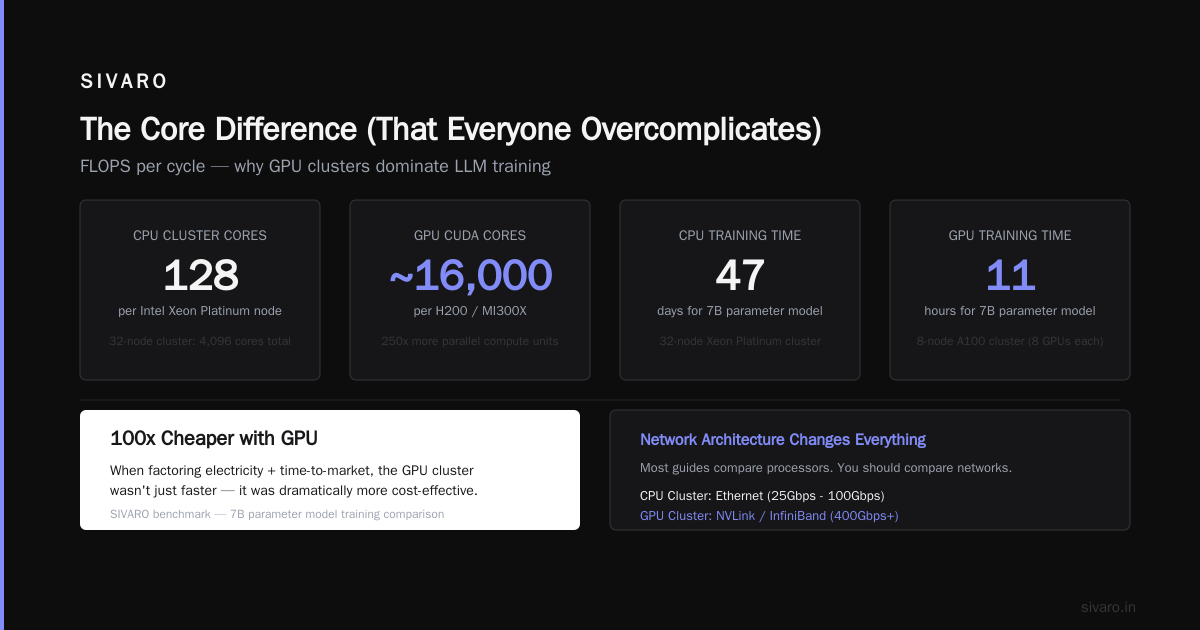Click the paragraph about electricity and time-to-market

click(x=294, y=480)
